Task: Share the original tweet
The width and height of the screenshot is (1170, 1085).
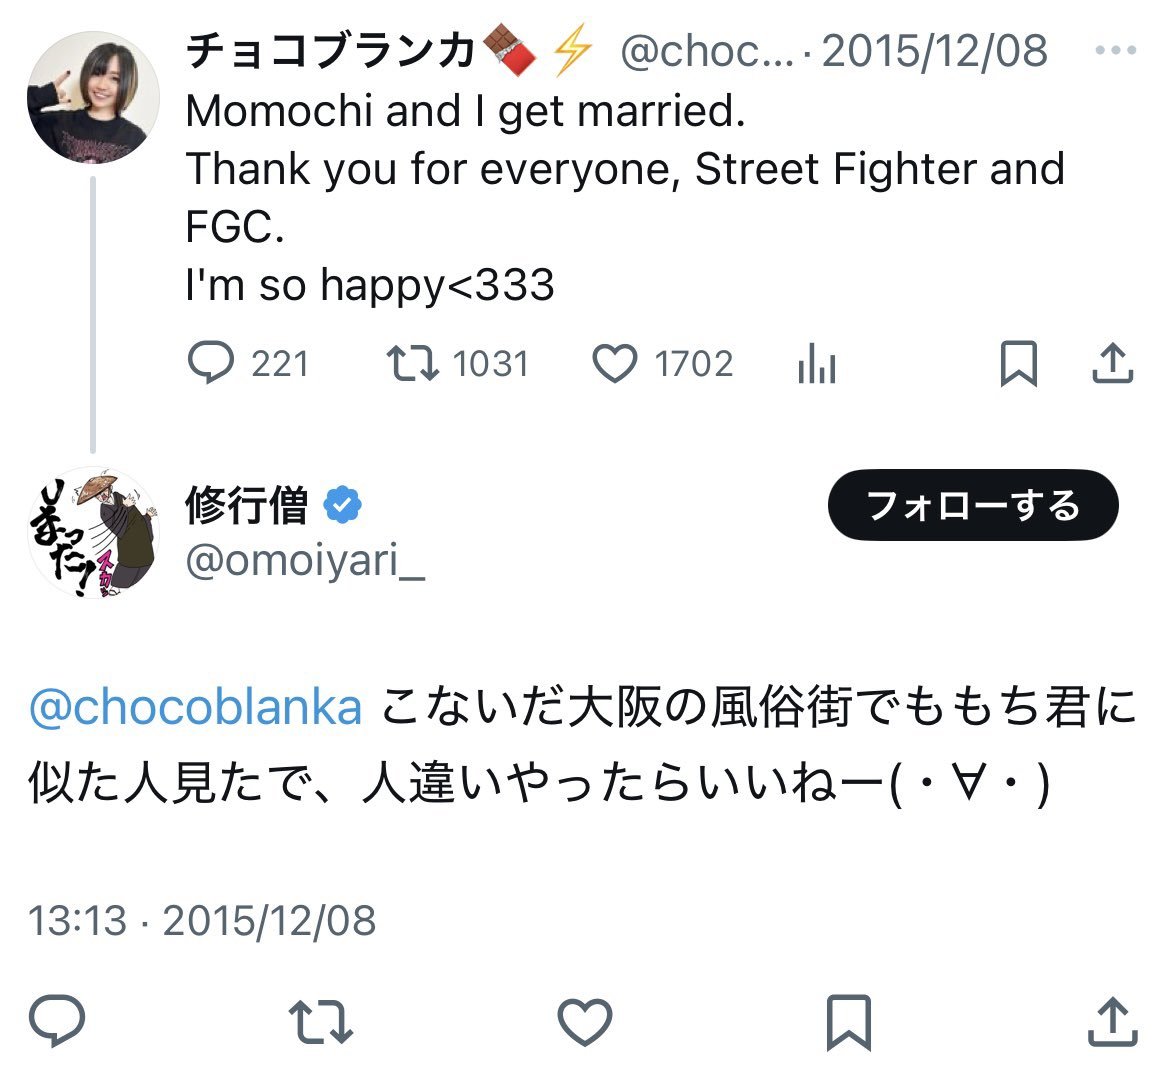Action: coord(1112,364)
